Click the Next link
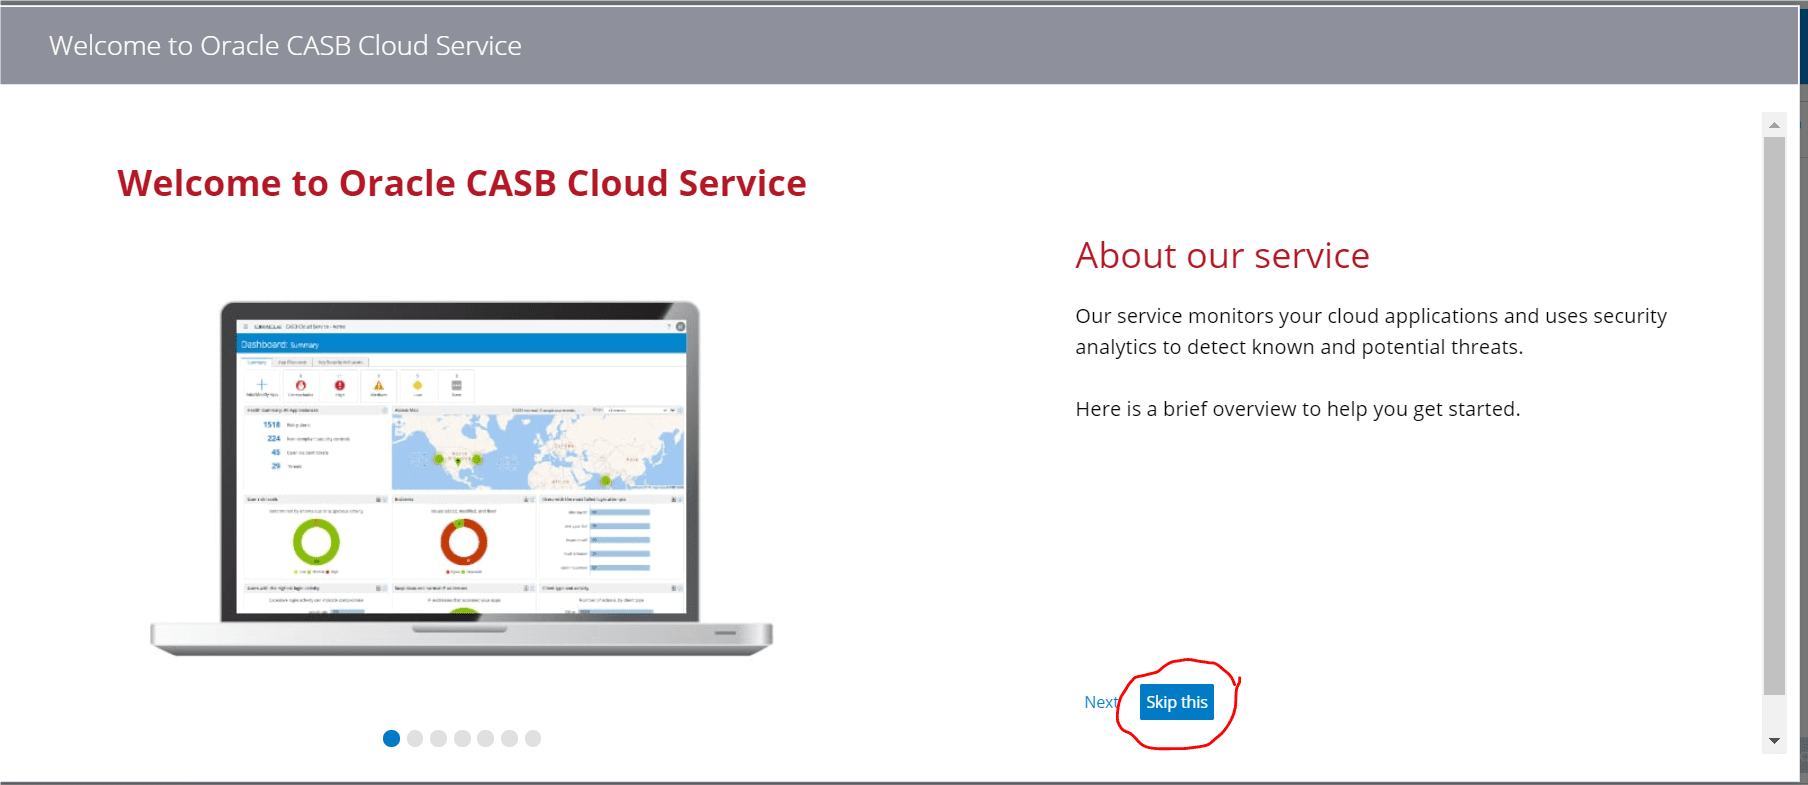Image resolution: width=1808 pixels, height=785 pixels. 1101,702
